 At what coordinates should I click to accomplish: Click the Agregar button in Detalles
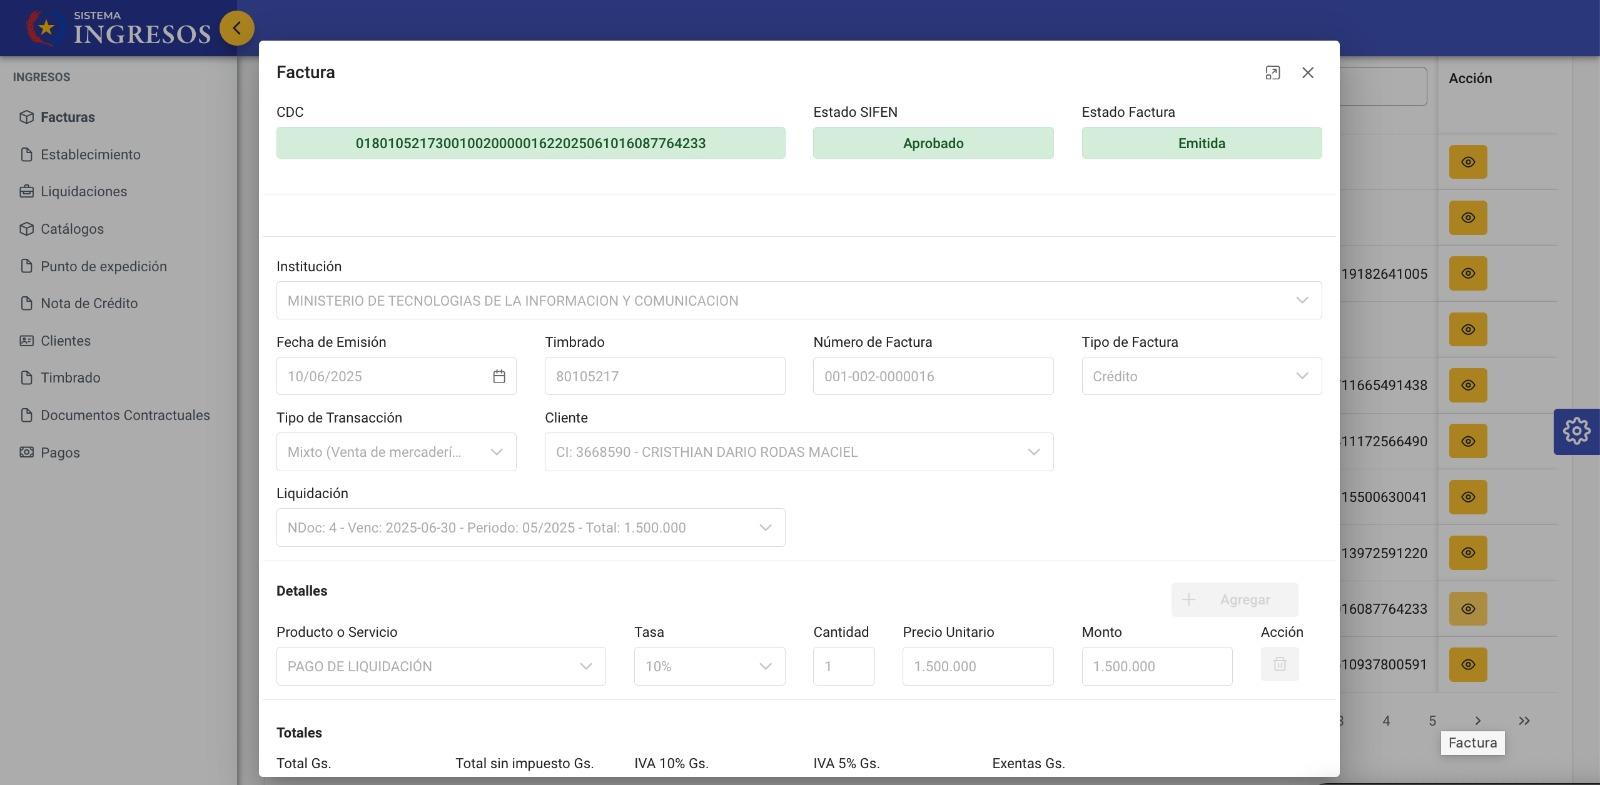(1234, 600)
